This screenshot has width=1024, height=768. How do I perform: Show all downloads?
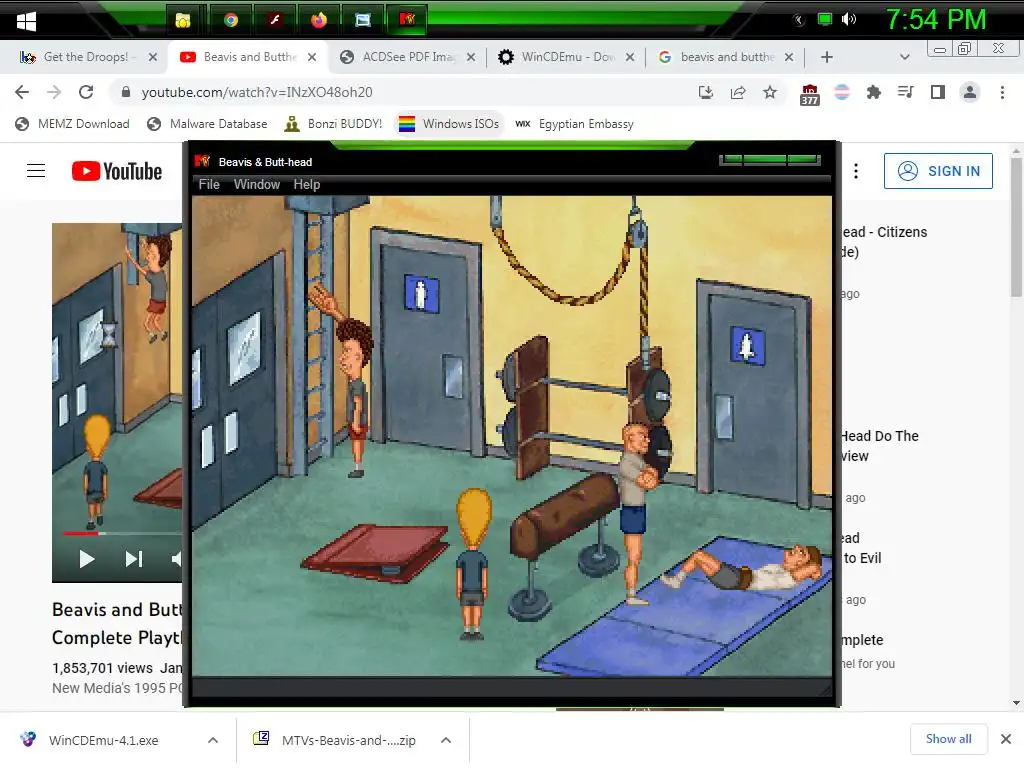point(948,739)
